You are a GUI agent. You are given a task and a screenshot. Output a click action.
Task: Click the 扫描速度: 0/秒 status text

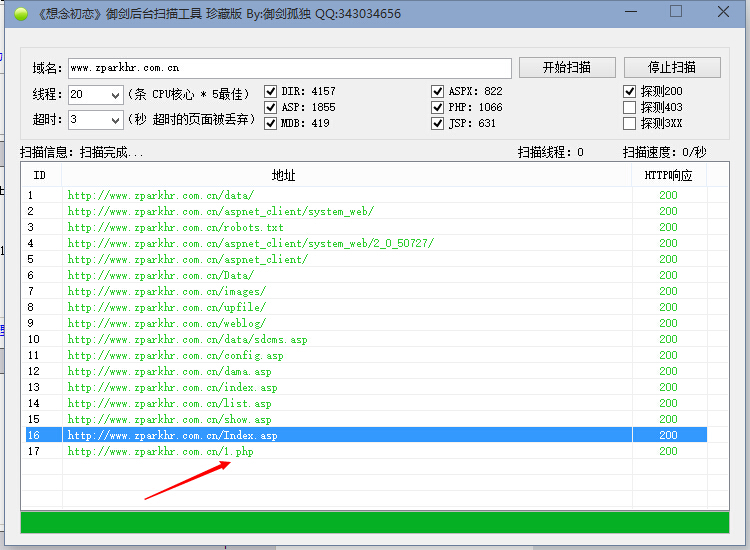[664, 153]
